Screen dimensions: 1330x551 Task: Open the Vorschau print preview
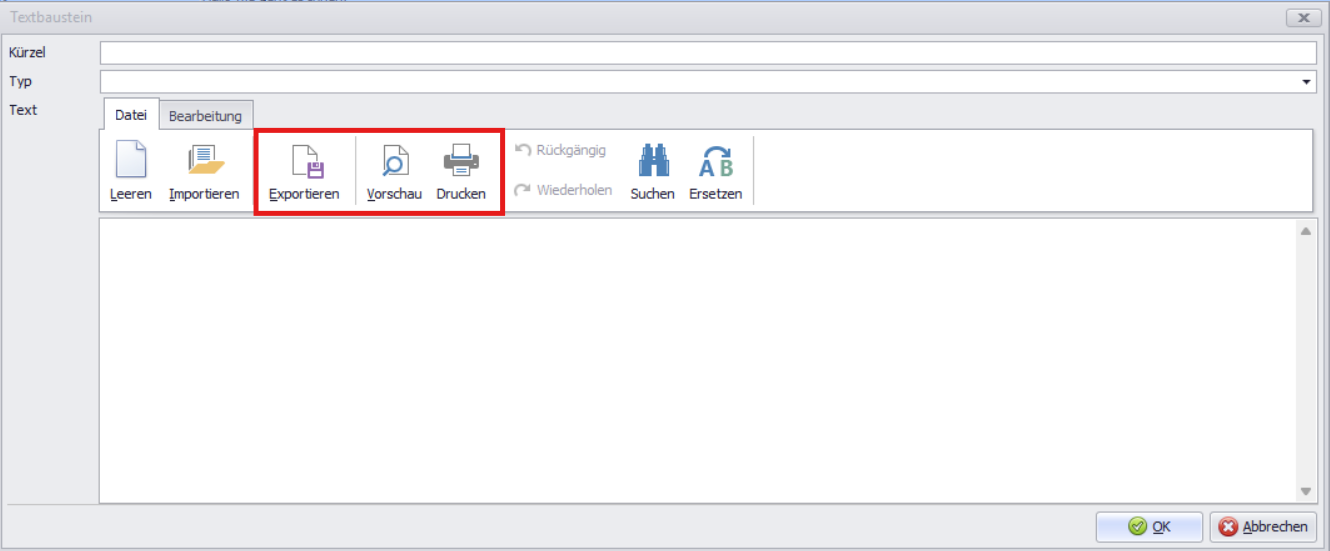click(x=394, y=162)
